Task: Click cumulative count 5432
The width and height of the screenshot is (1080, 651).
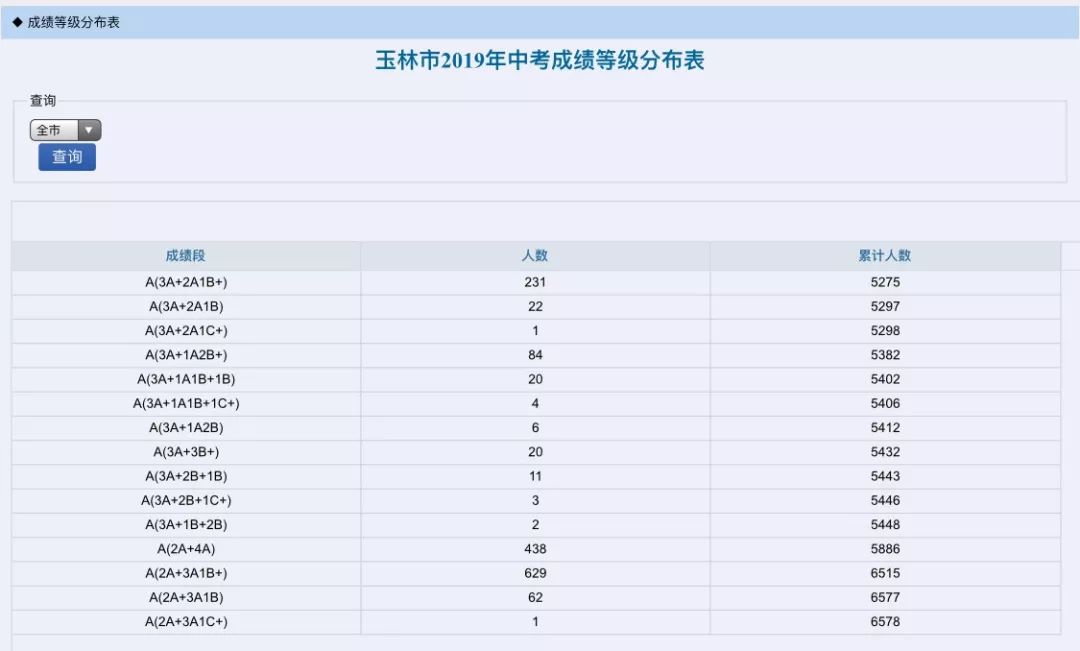Action: coord(885,452)
